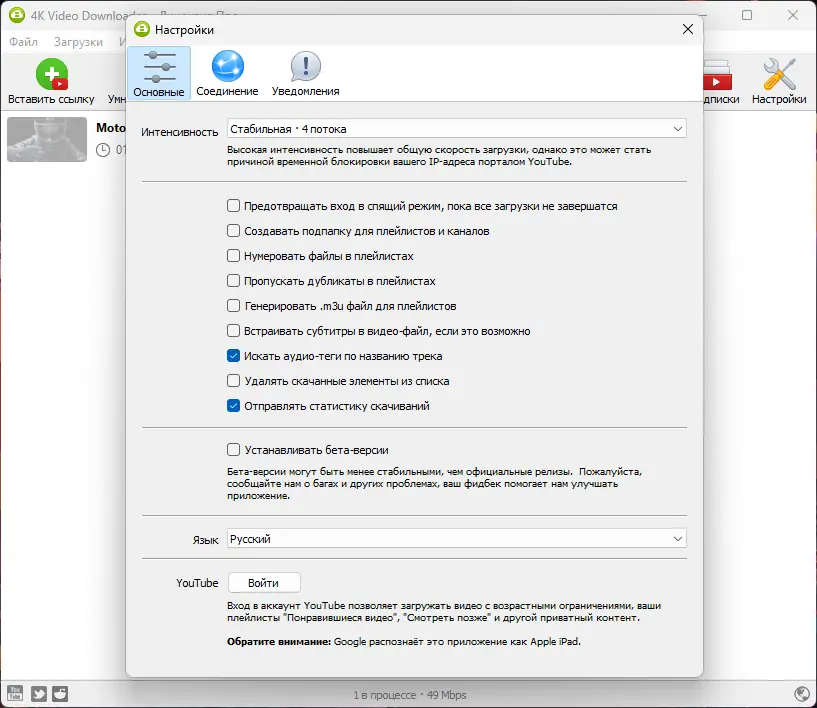The width and height of the screenshot is (817, 708).
Task: Close the Настройки dialog
Action: tap(688, 29)
